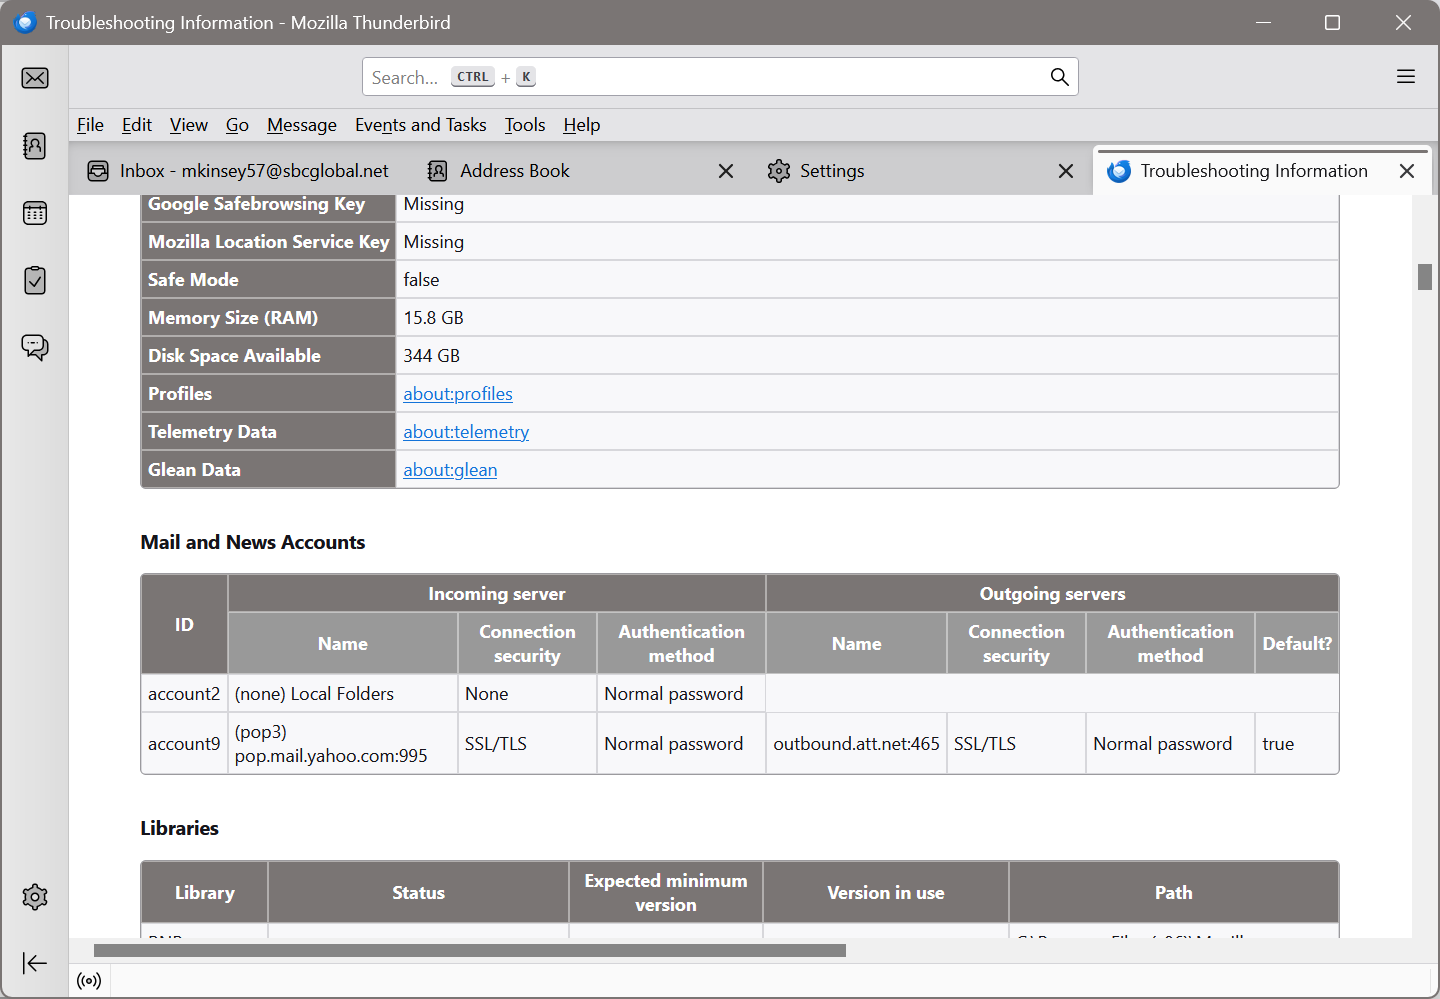1440x999 pixels.
Task: Open the Mail space icon in sidebar
Action: click(x=35, y=78)
